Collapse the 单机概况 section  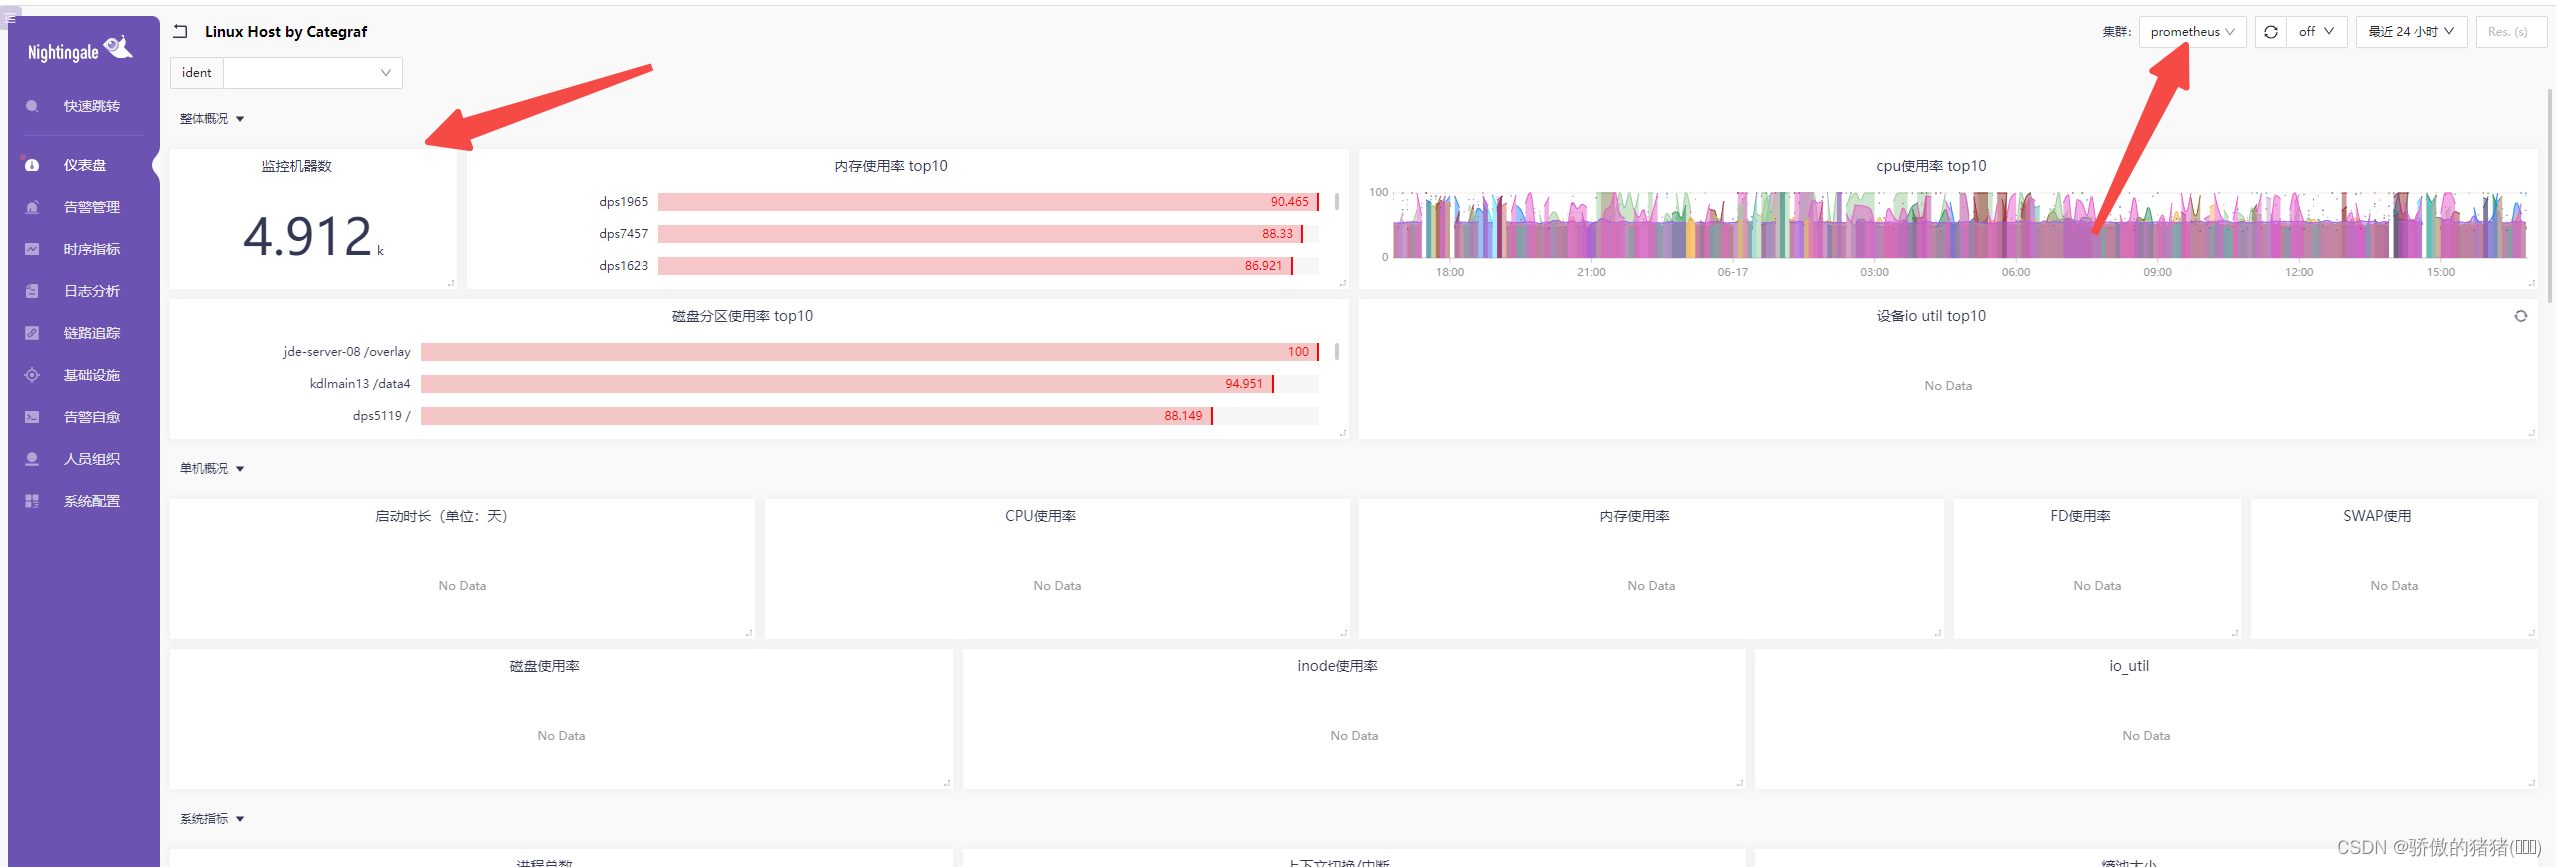click(x=212, y=469)
